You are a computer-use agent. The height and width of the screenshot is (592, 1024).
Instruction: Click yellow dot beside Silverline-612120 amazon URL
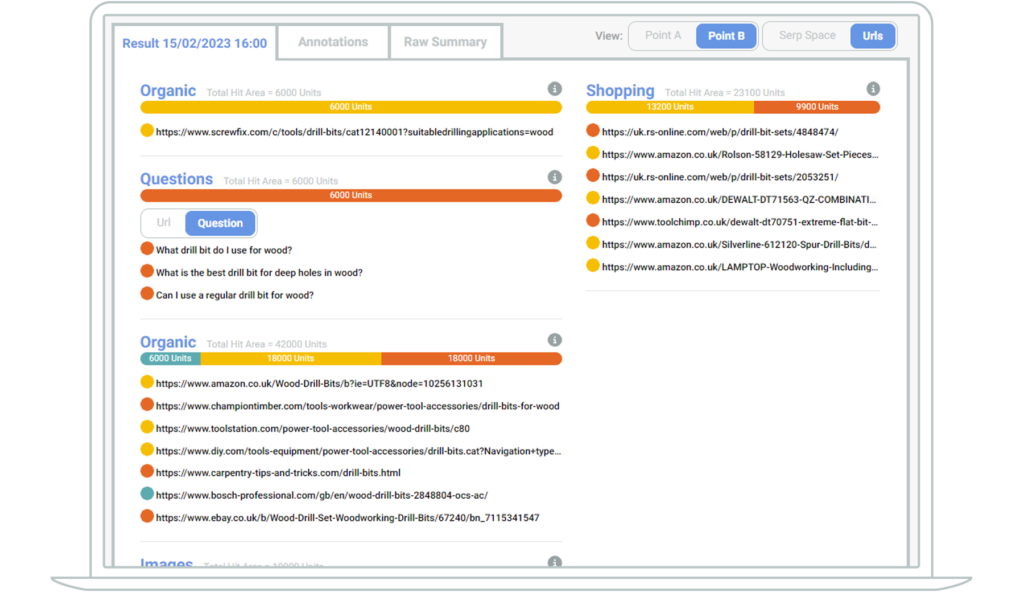click(593, 243)
